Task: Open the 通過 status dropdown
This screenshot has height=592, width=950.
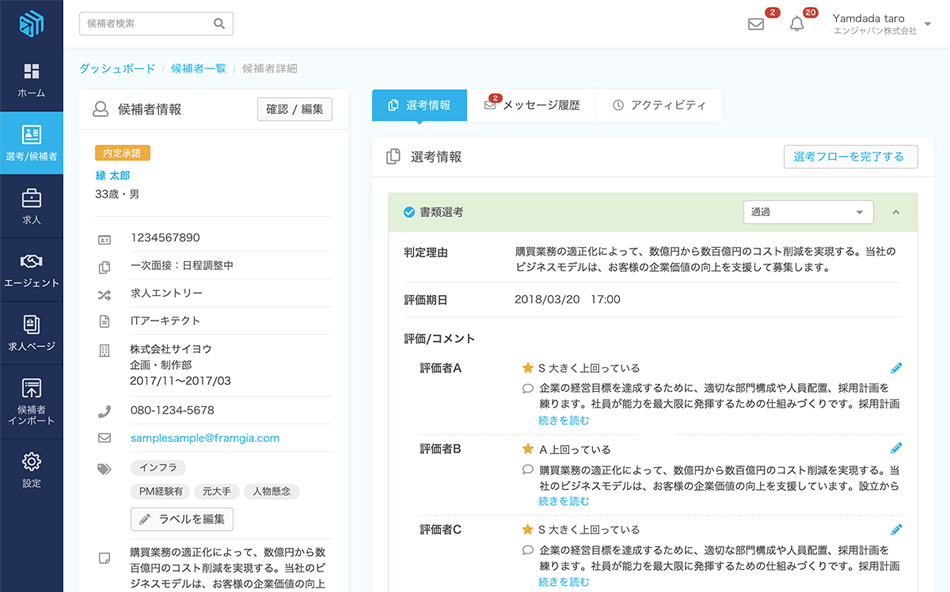Action: 808,212
